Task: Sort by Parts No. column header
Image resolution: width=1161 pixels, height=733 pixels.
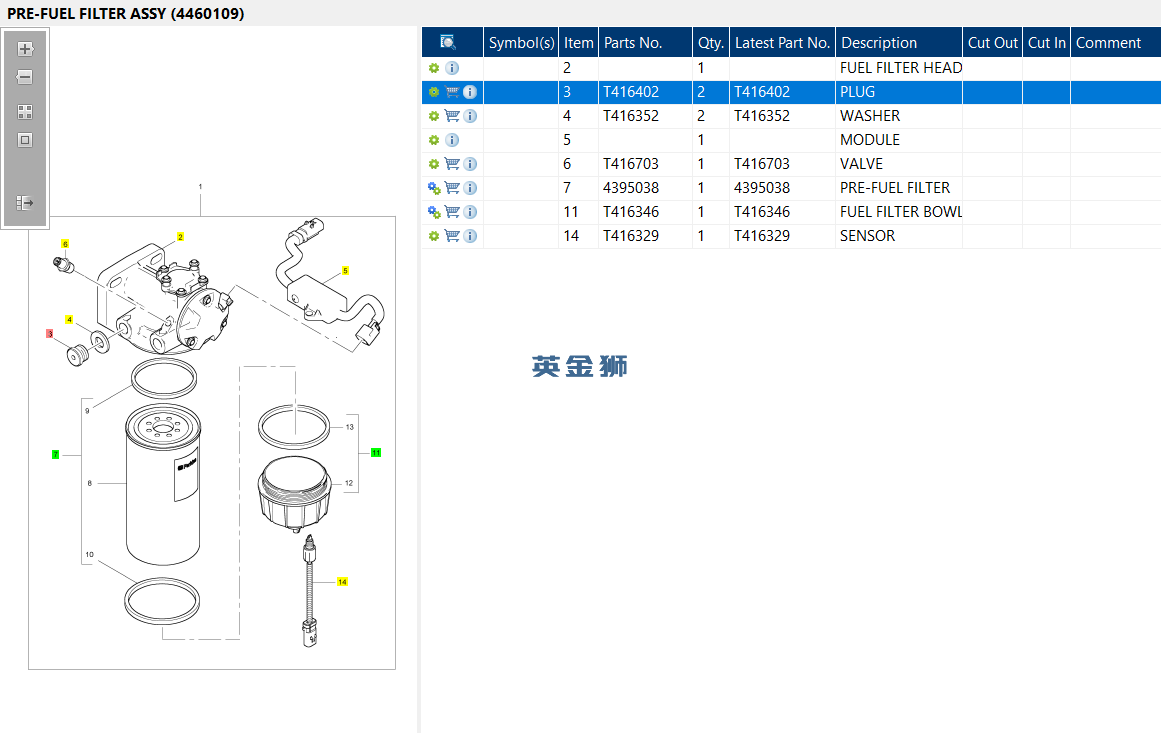Action: point(646,42)
